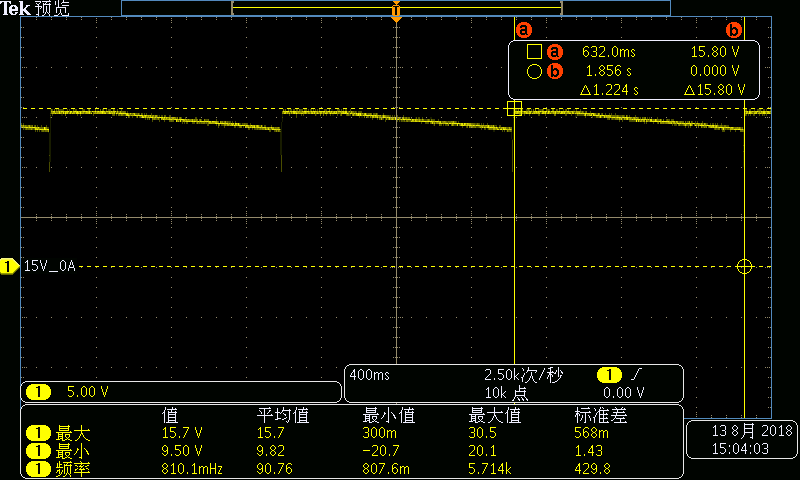Click the maximum row's highest value 30.5
Viewport: 800px width, 480px height.
coord(483,433)
